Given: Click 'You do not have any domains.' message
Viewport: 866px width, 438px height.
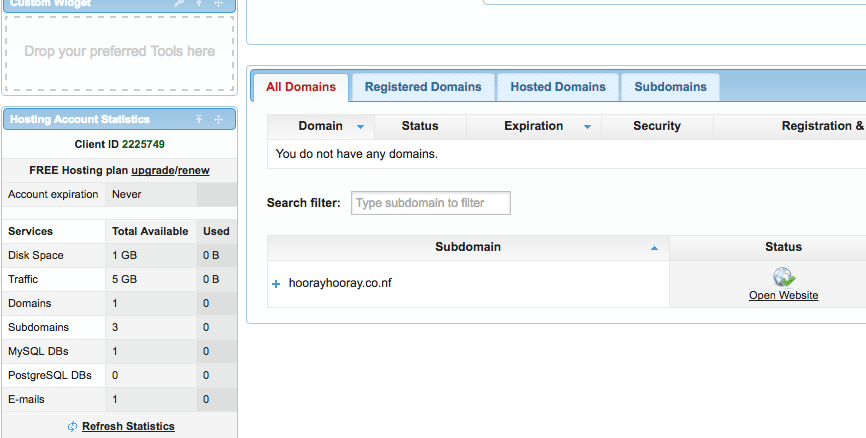Looking at the screenshot, I should coord(357,154).
